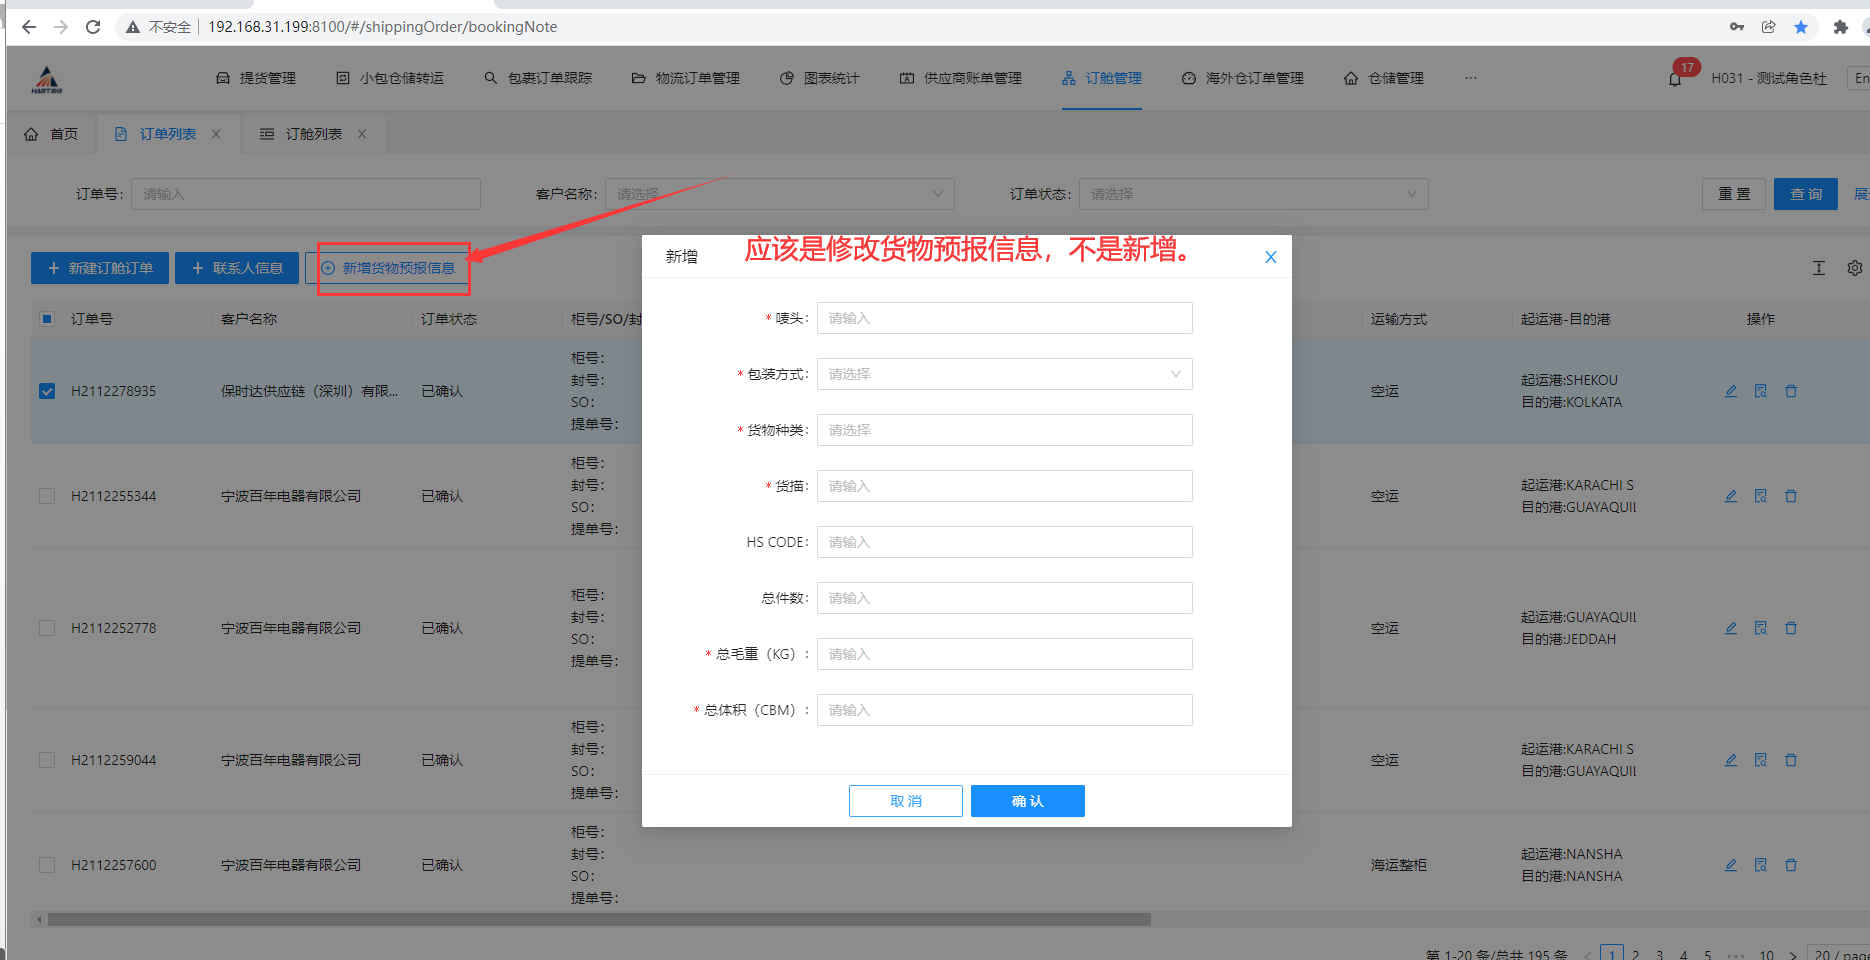The width and height of the screenshot is (1870, 960).
Task: Open the 包装方式 dropdown in the dialog
Action: [x=1004, y=374]
